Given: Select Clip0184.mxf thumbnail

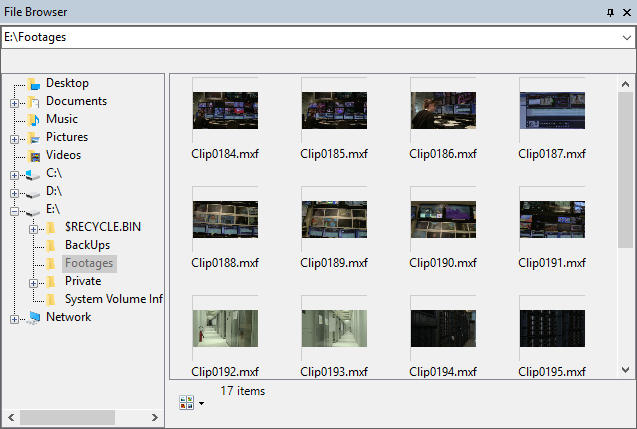Looking at the screenshot, I should click(225, 111).
